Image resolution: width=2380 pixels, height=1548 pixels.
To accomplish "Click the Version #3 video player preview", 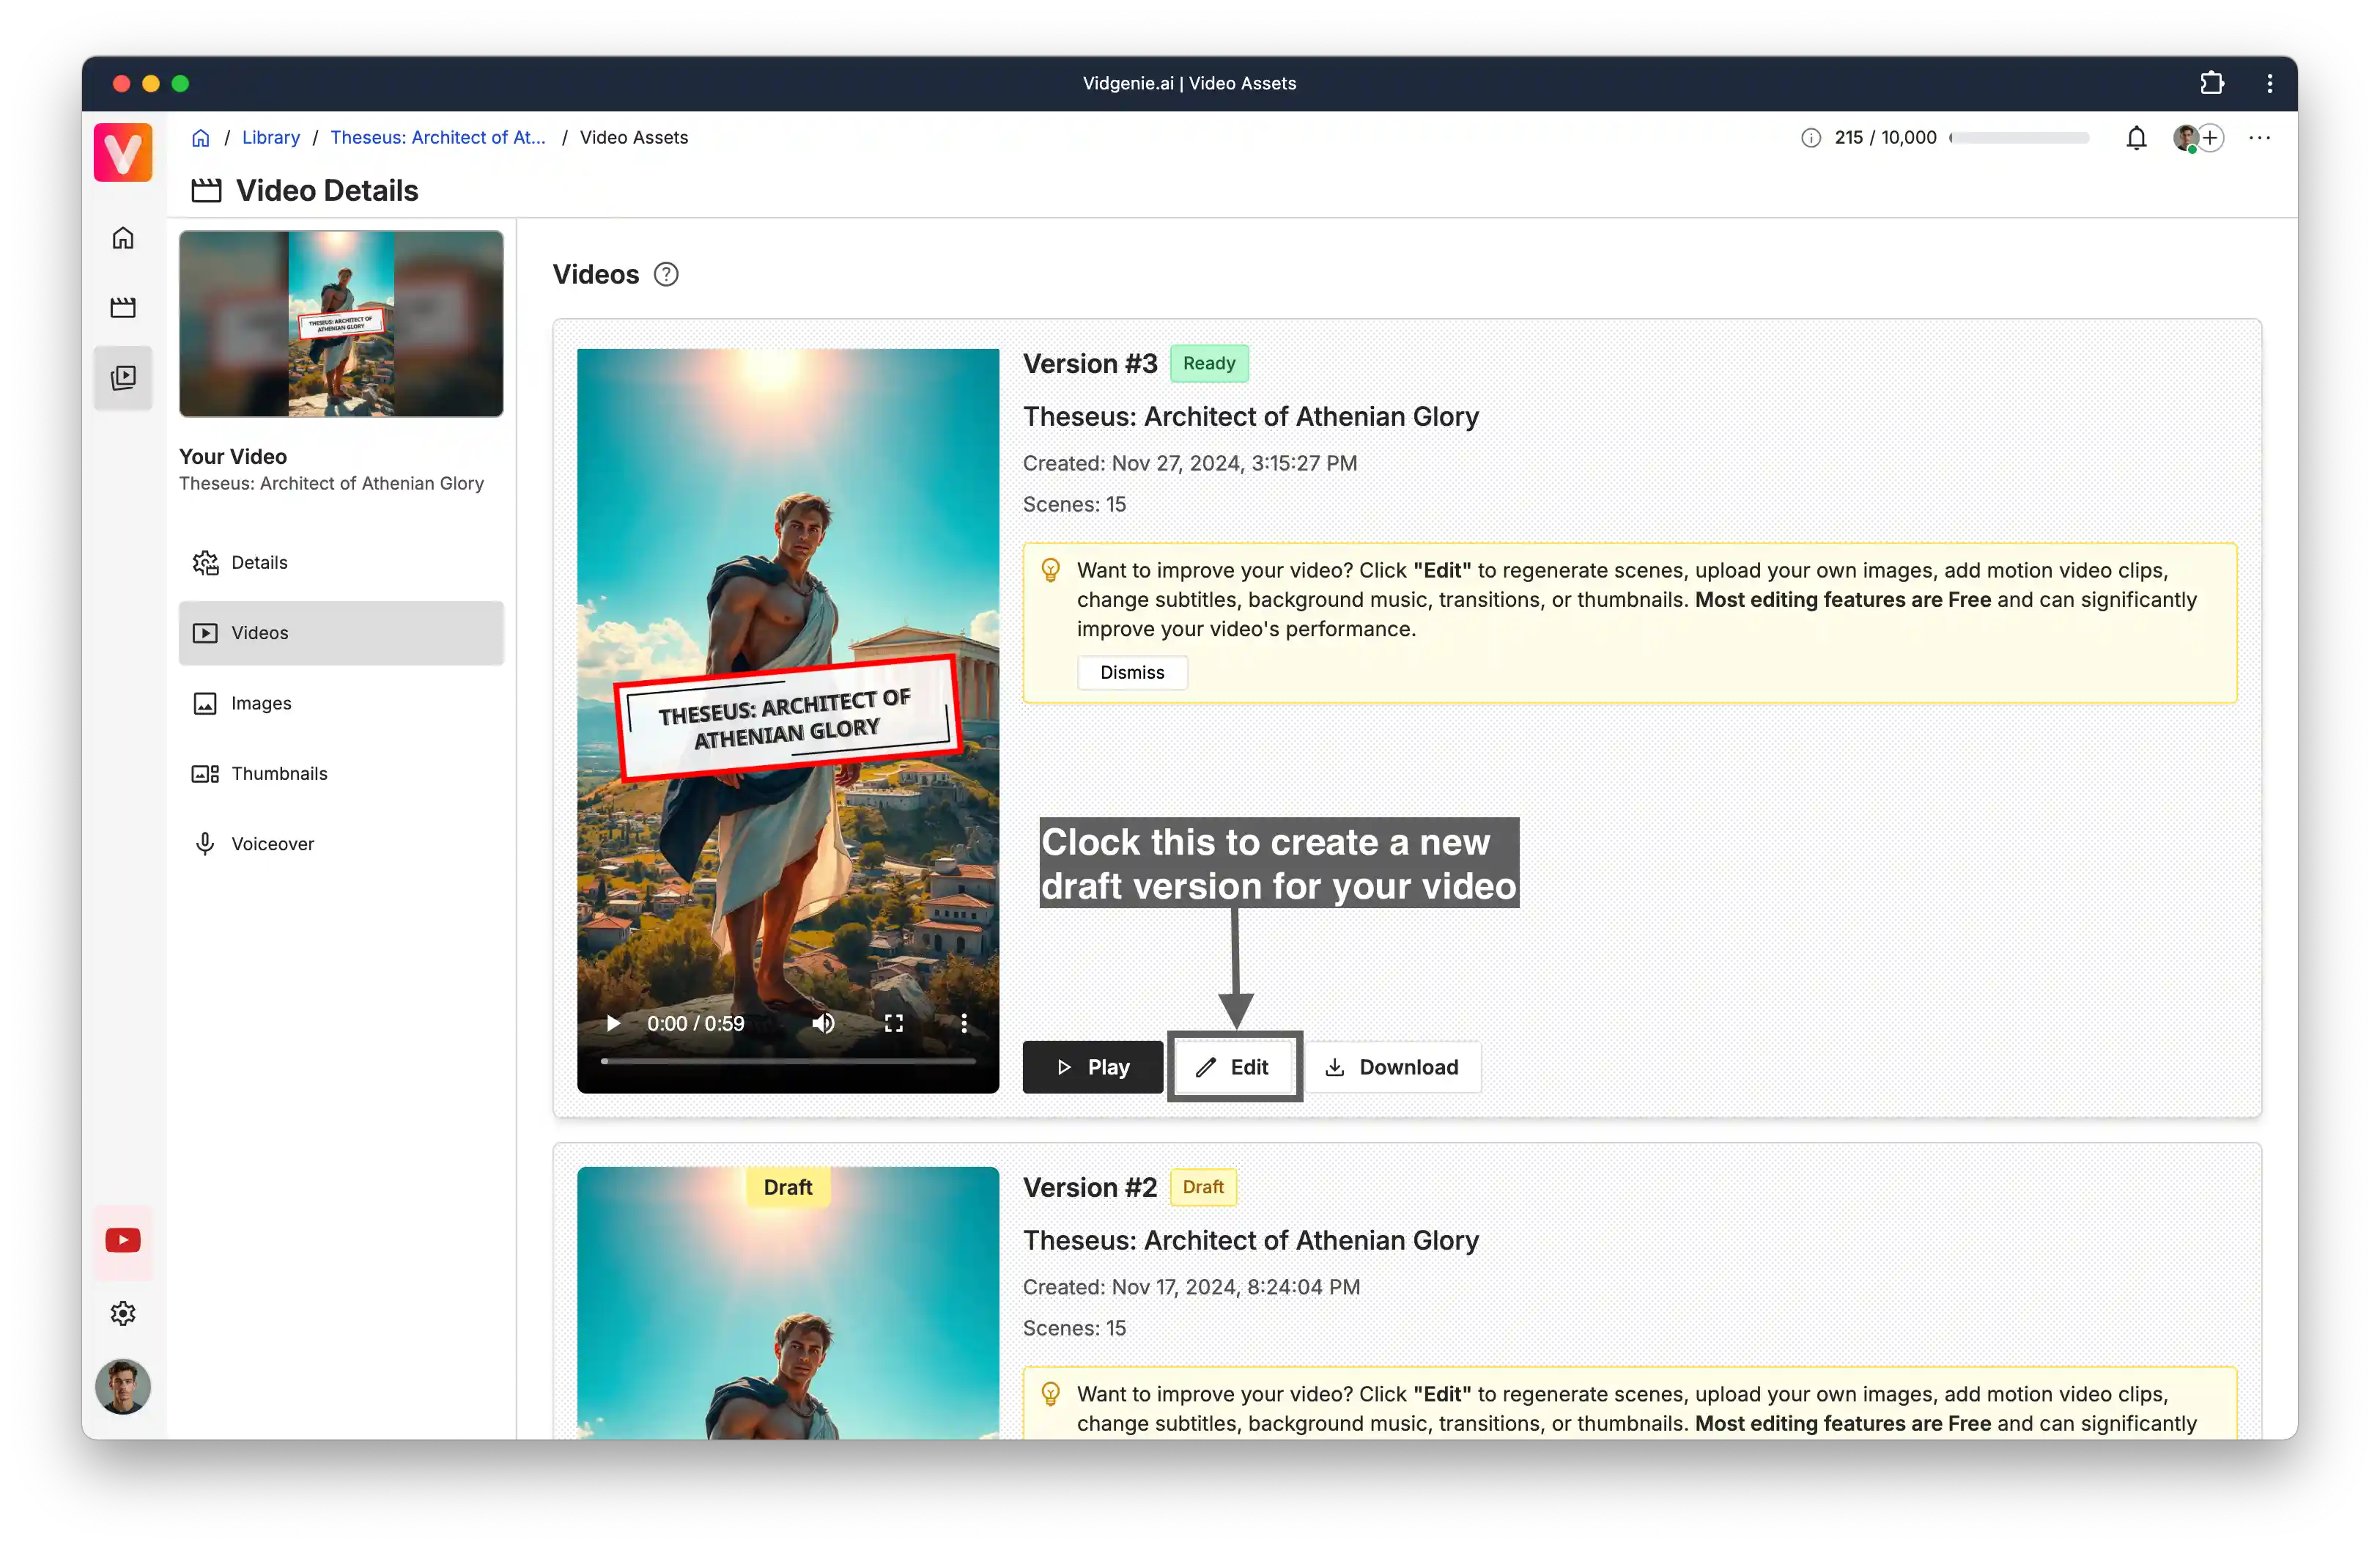I will pyautogui.click(x=788, y=720).
